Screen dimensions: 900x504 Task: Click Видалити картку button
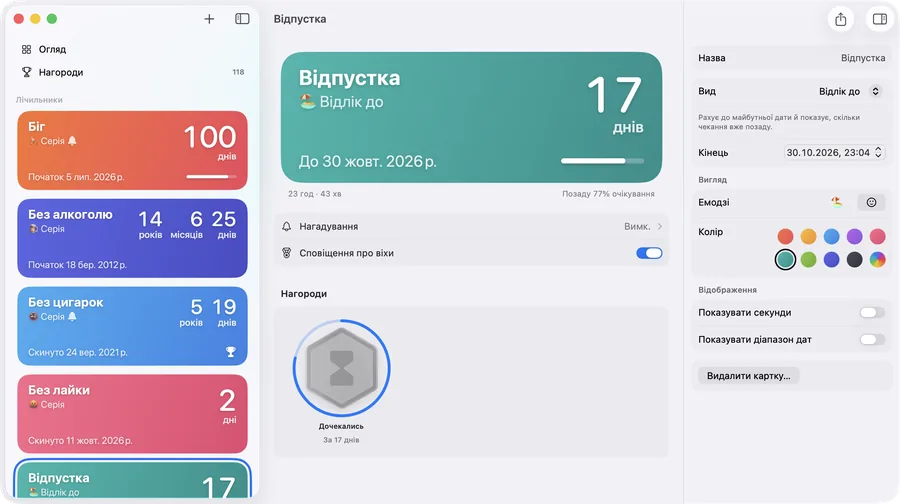[x=748, y=376]
